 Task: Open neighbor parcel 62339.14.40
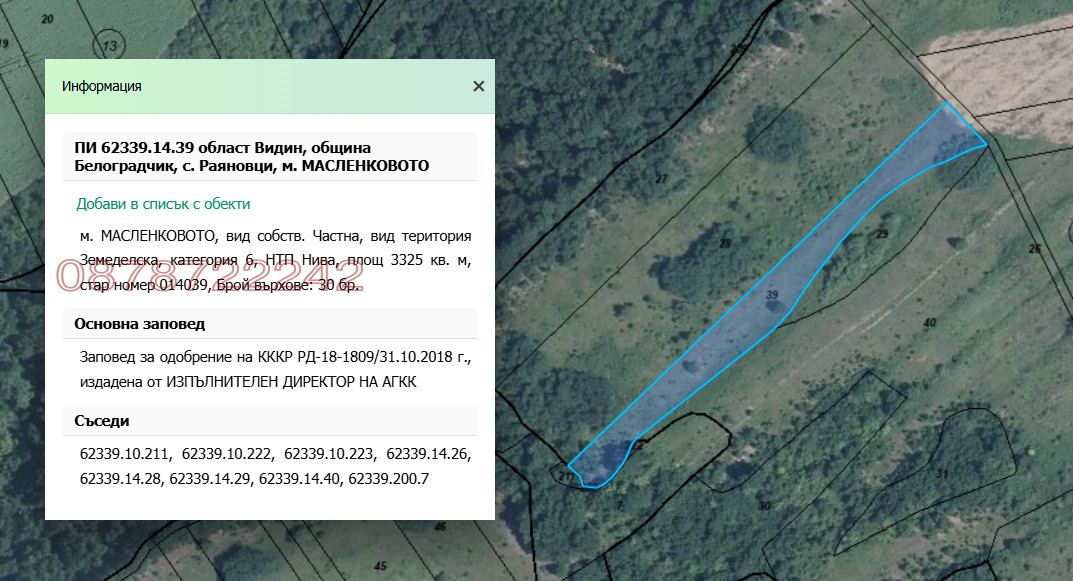pos(300,479)
